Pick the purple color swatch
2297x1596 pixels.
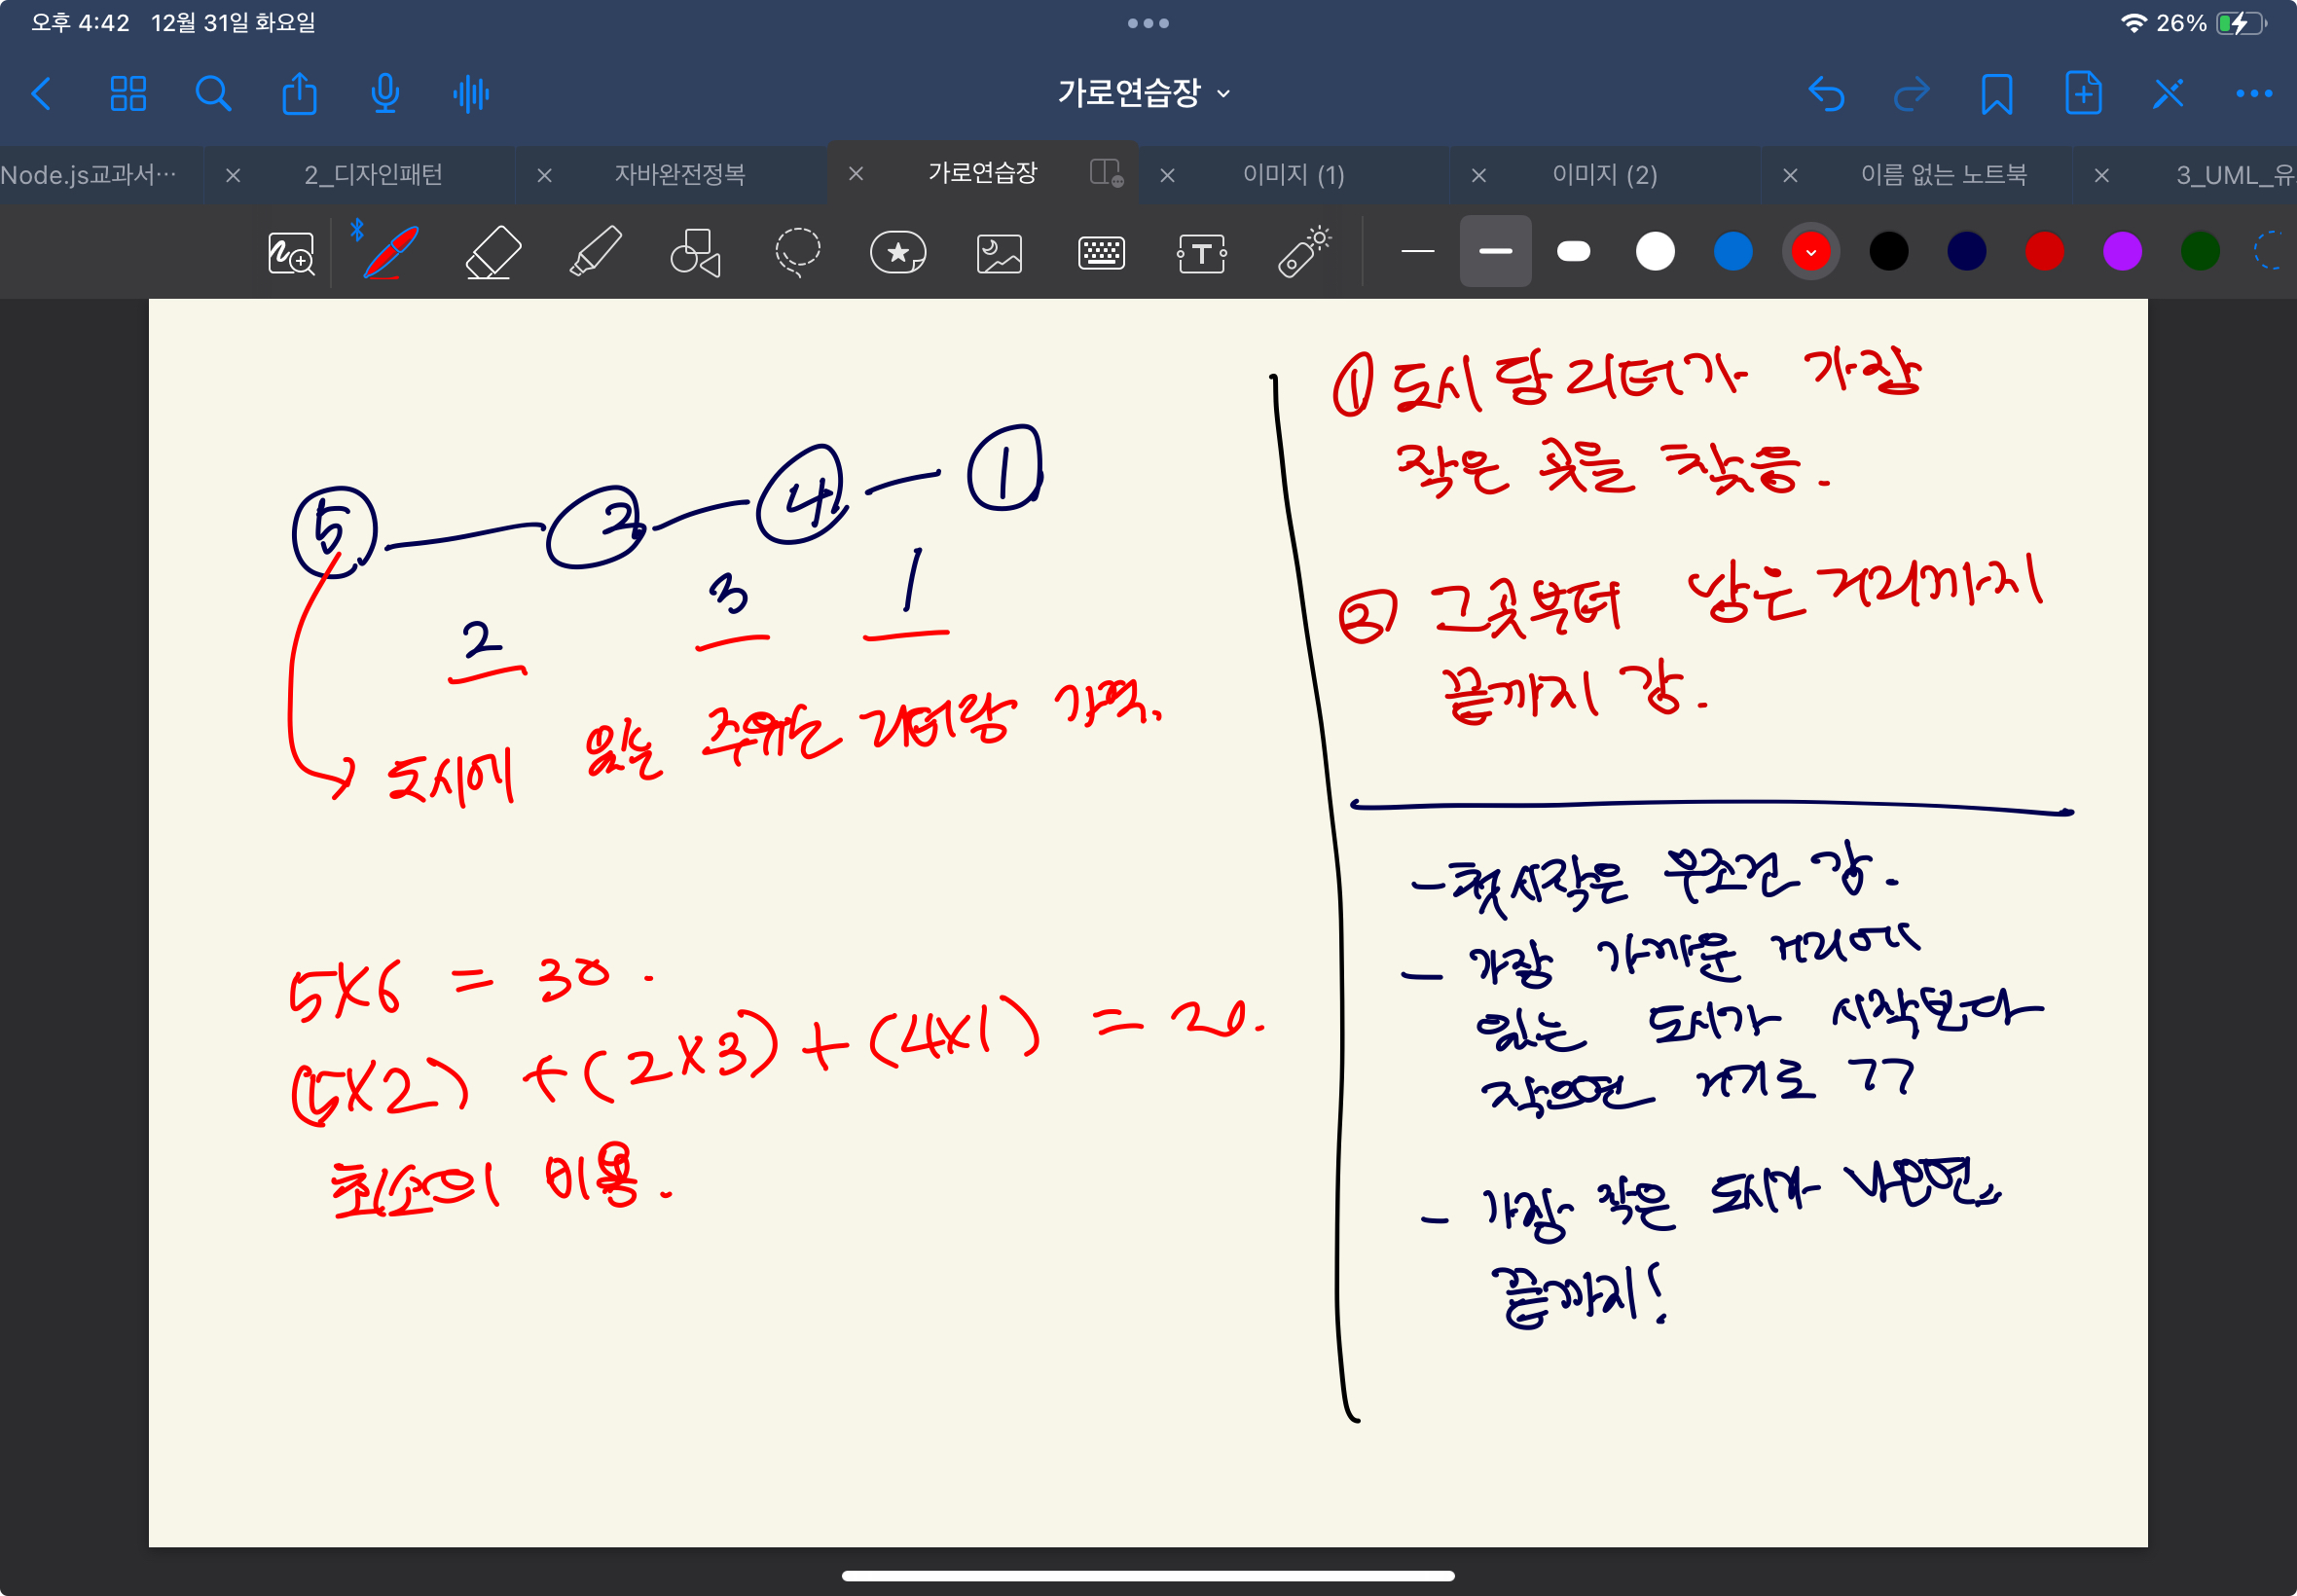2121,251
